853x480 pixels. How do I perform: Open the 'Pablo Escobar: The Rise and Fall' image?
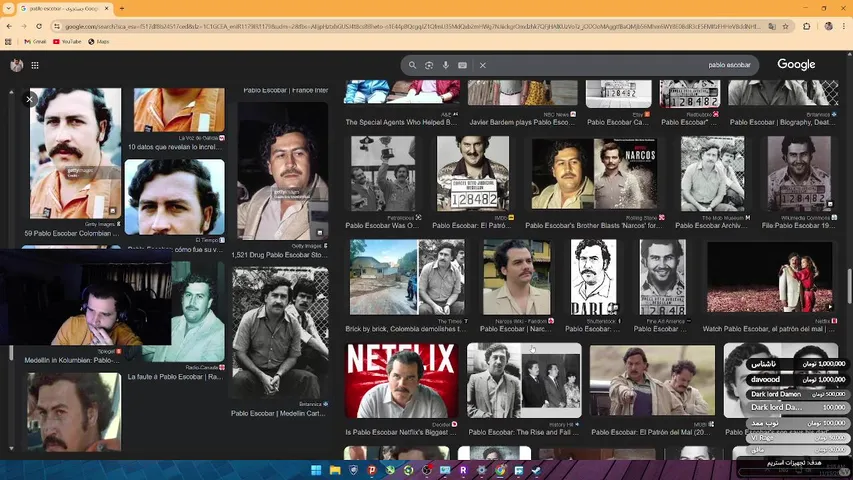click(x=524, y=380)
